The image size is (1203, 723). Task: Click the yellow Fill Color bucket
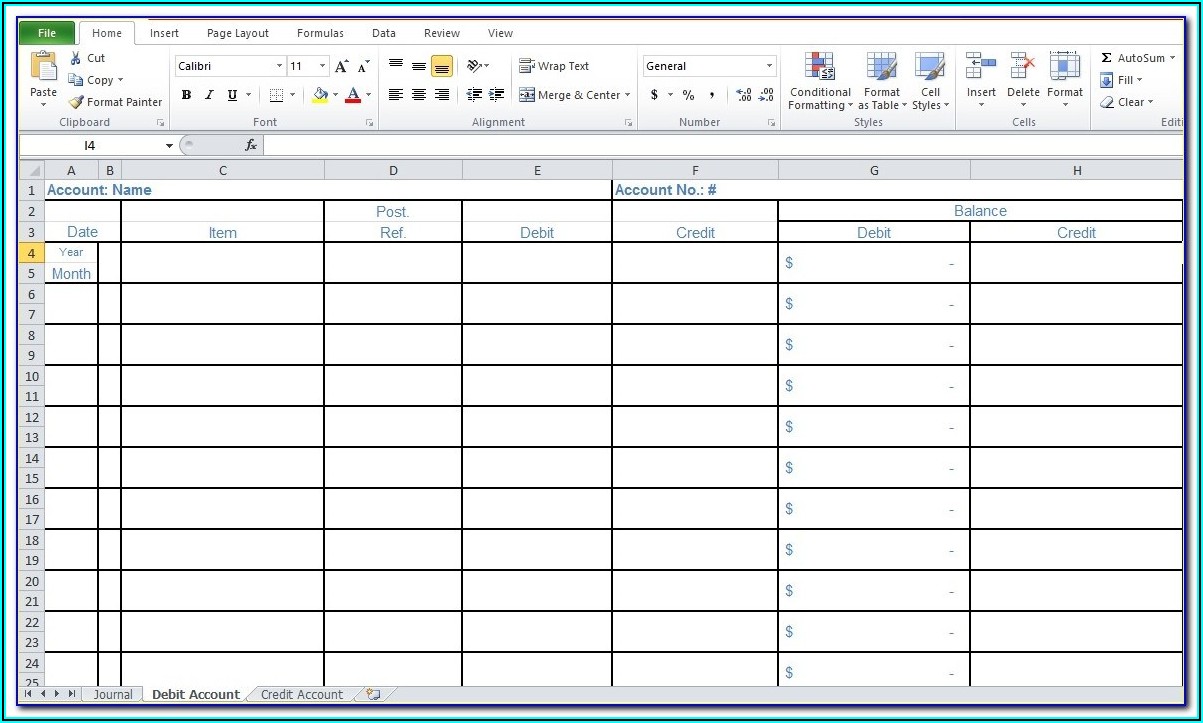pos(320,95)
